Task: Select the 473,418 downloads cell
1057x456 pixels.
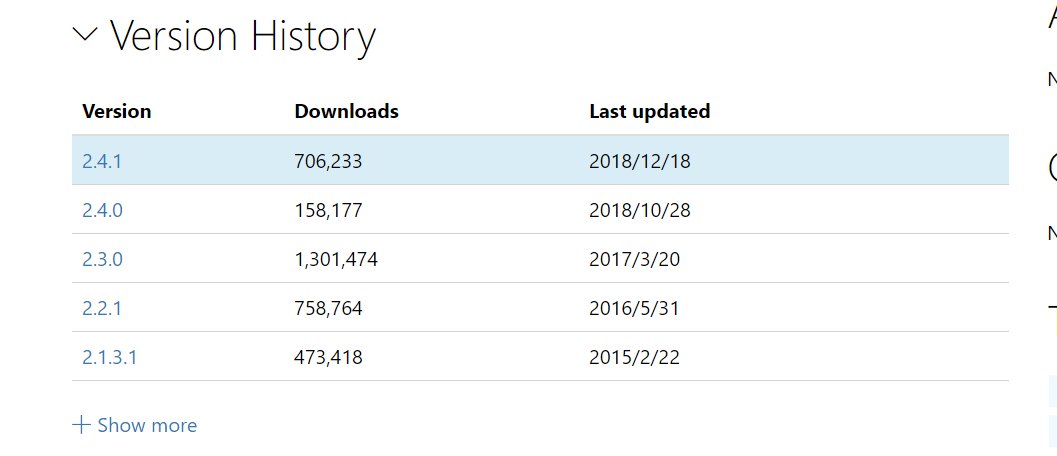Action: [328, 357]
